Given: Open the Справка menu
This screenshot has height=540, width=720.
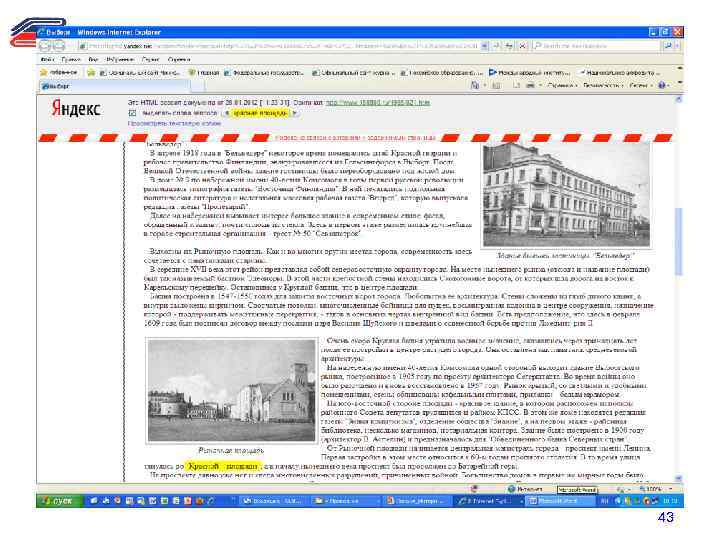Looking at the screenshot, I should (x=179, y=59).
